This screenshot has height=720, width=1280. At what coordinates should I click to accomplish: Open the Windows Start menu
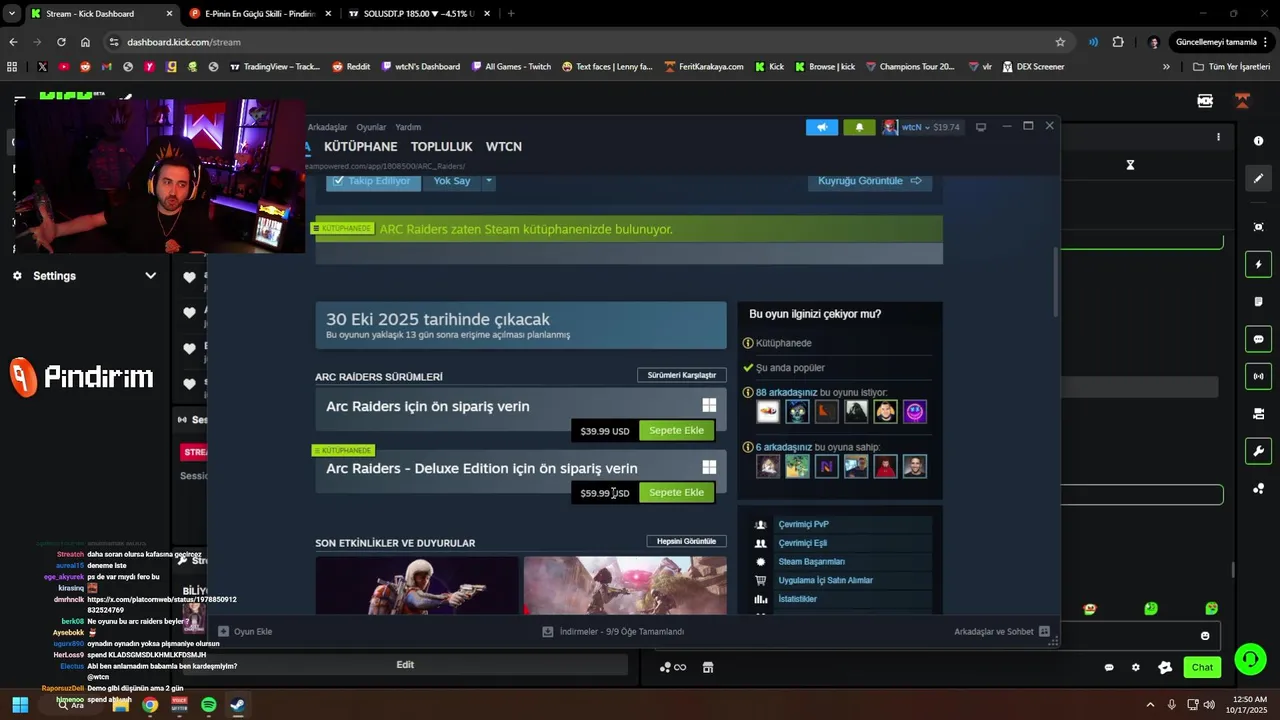20,705
